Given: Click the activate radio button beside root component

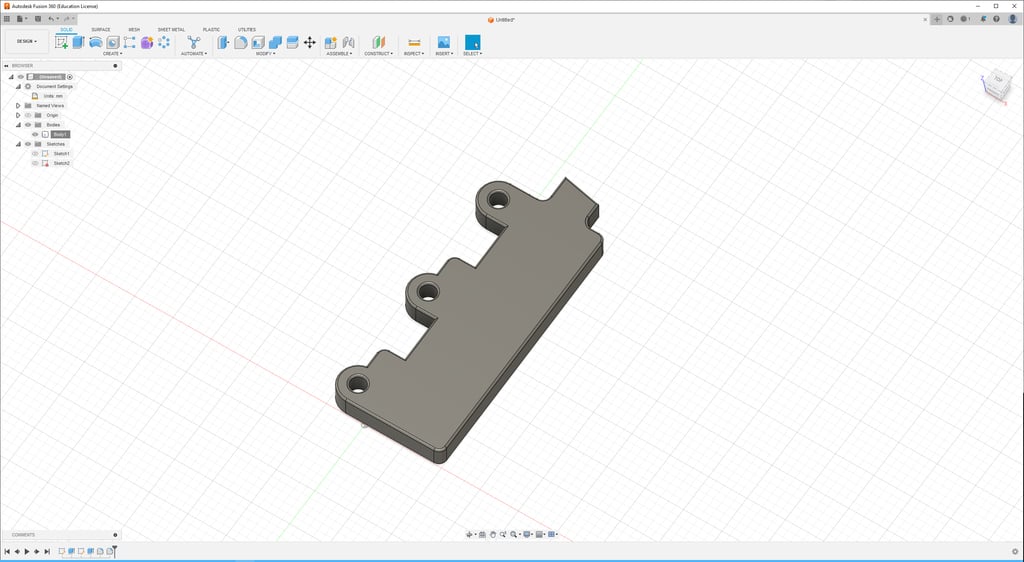Looking at the screenshot, I should 70,76.
